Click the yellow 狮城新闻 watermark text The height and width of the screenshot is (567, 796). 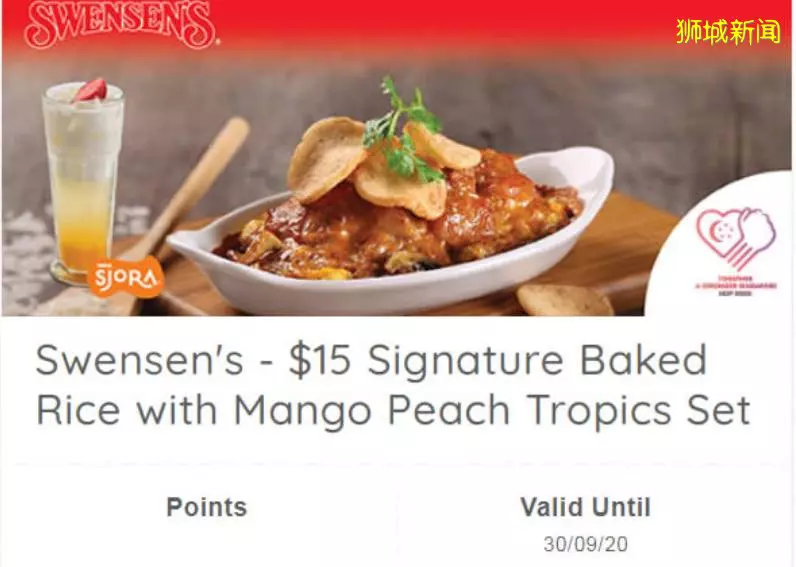(728, 31)
